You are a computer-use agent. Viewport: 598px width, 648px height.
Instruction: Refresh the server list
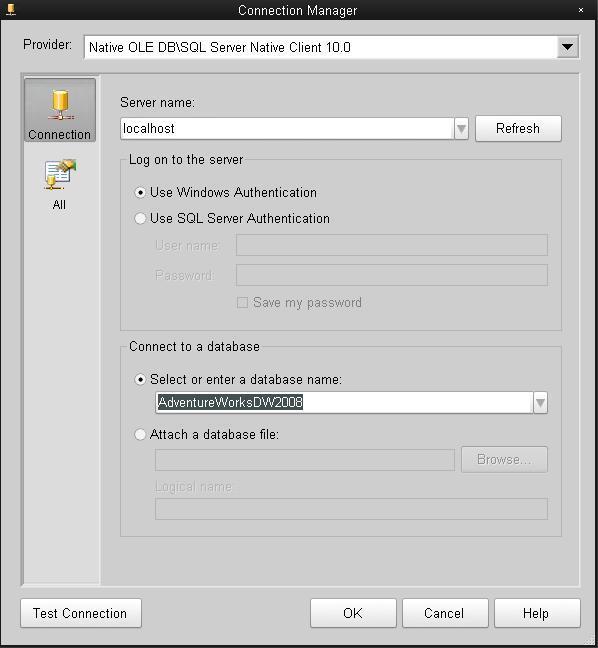518,129
